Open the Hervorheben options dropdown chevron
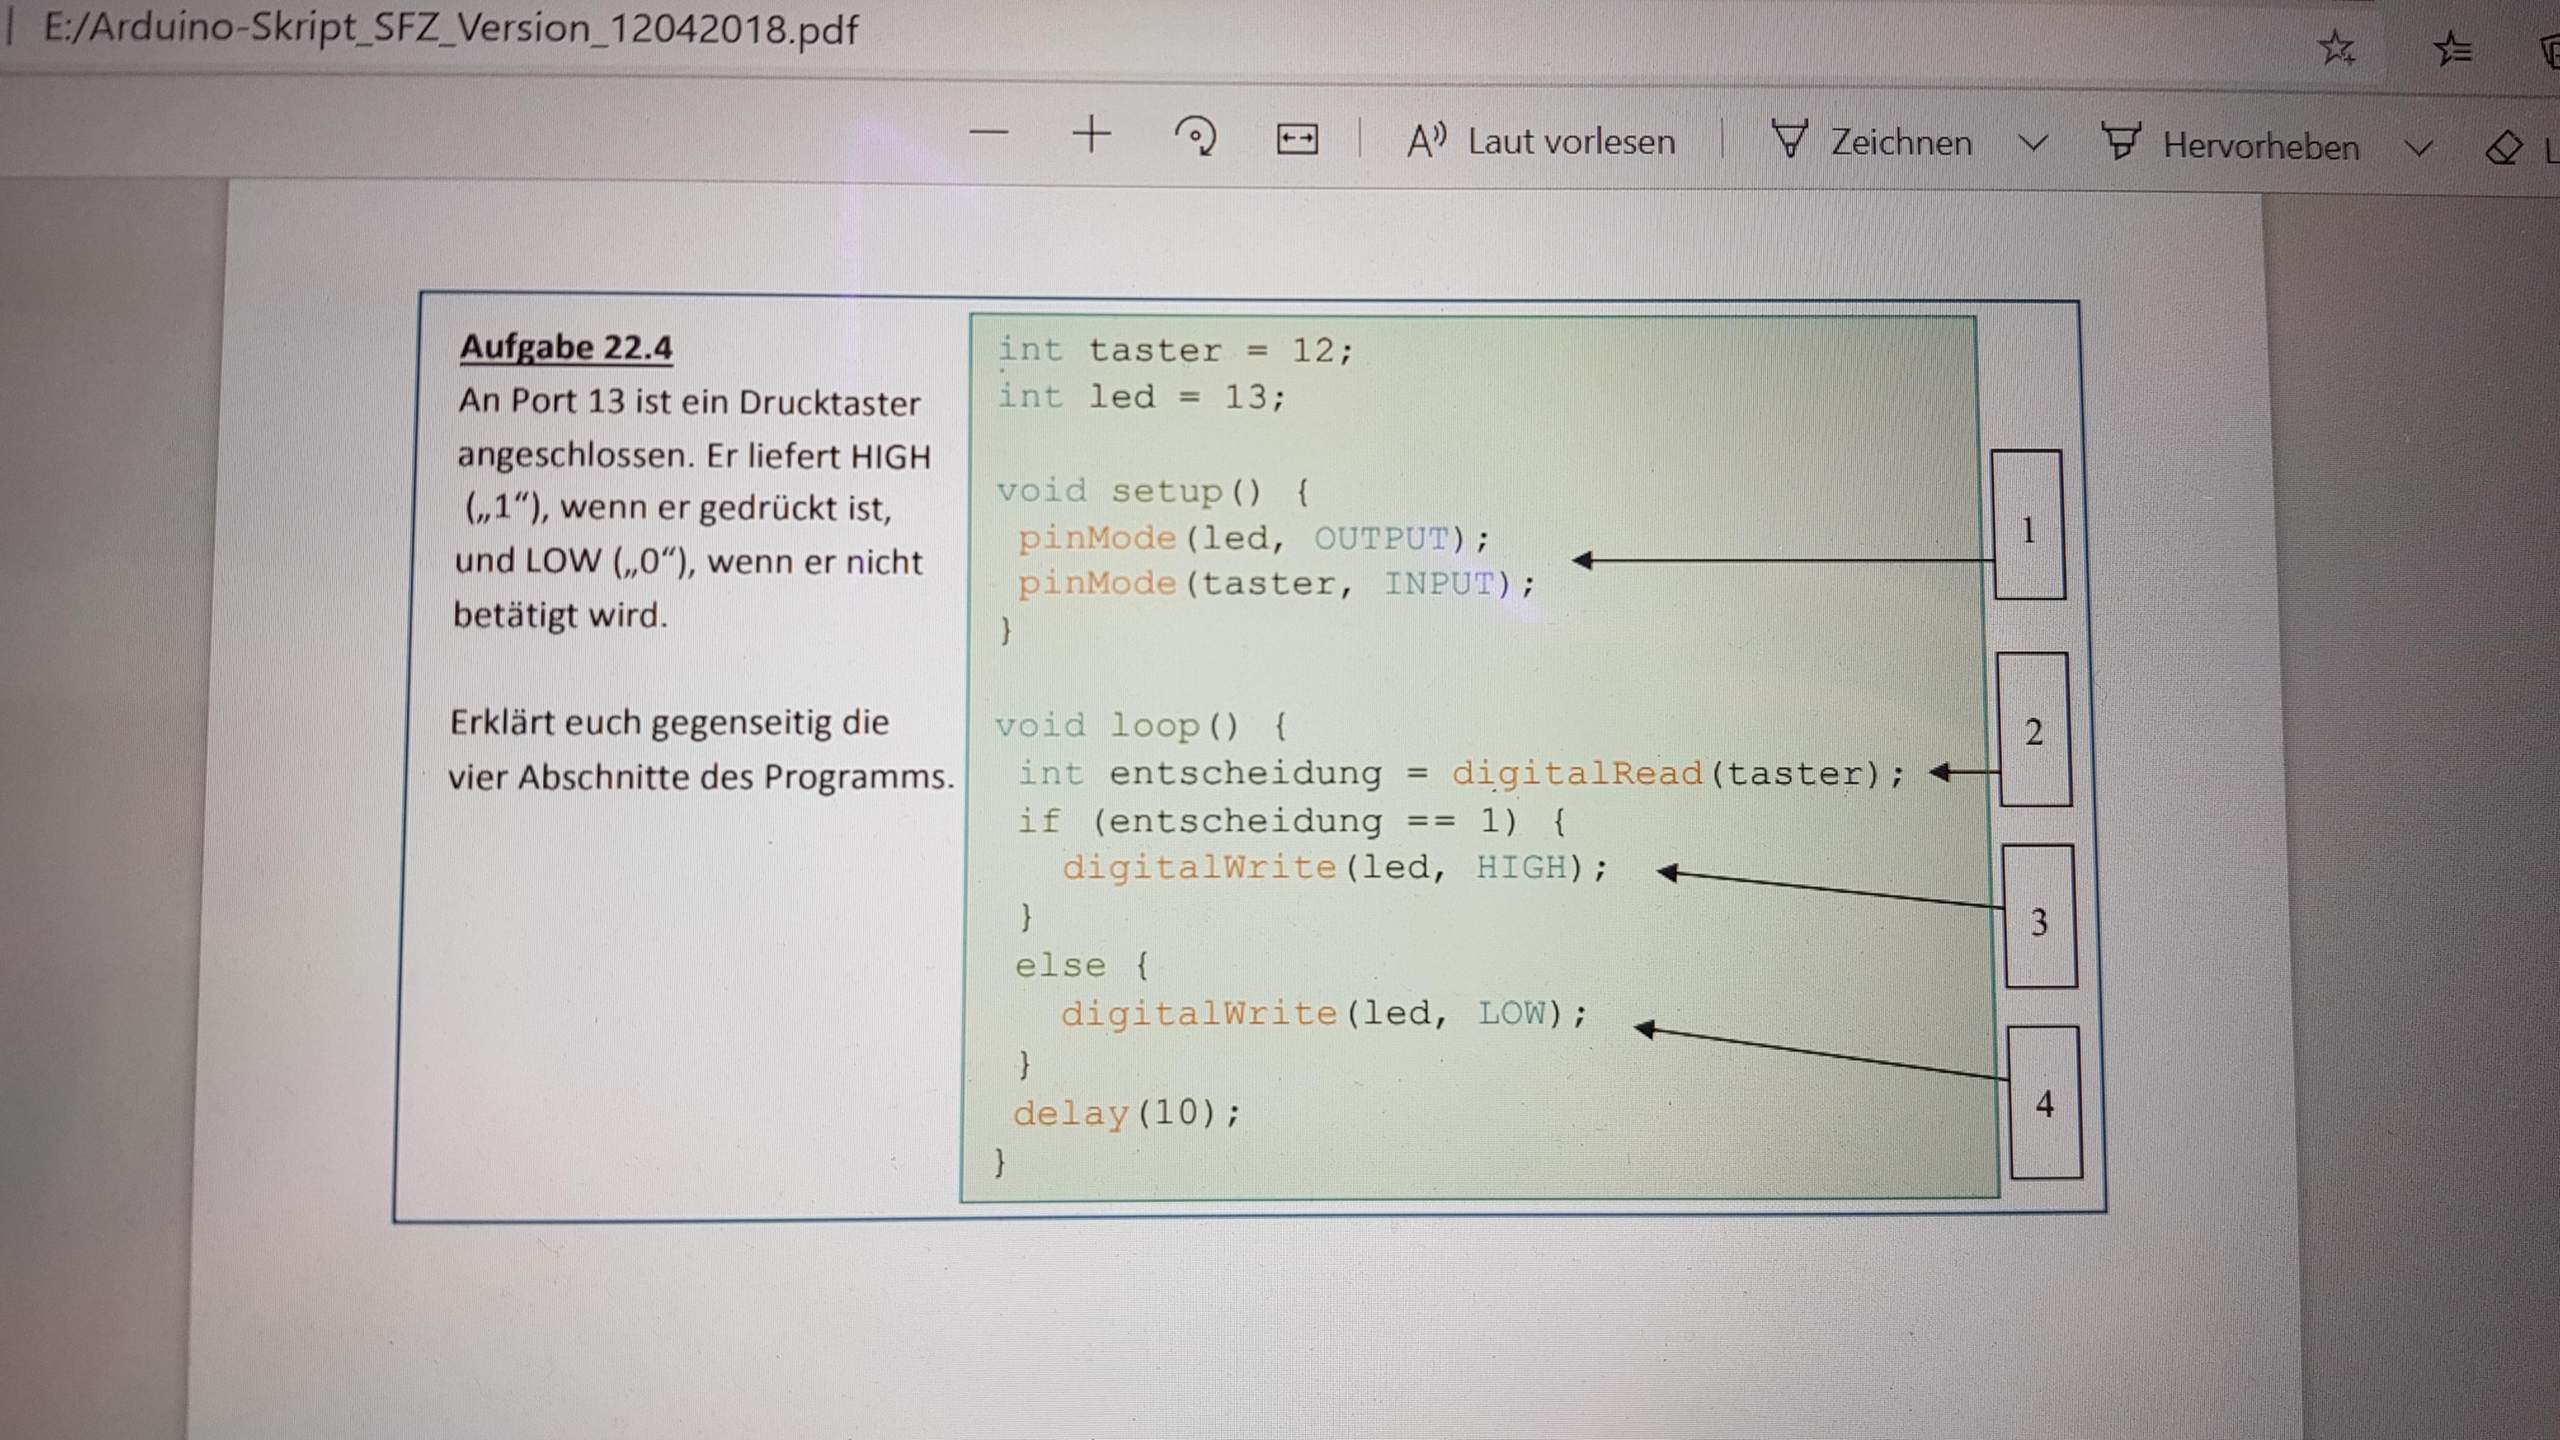Screen dimensions: 2560x1440 point(2417,148)
